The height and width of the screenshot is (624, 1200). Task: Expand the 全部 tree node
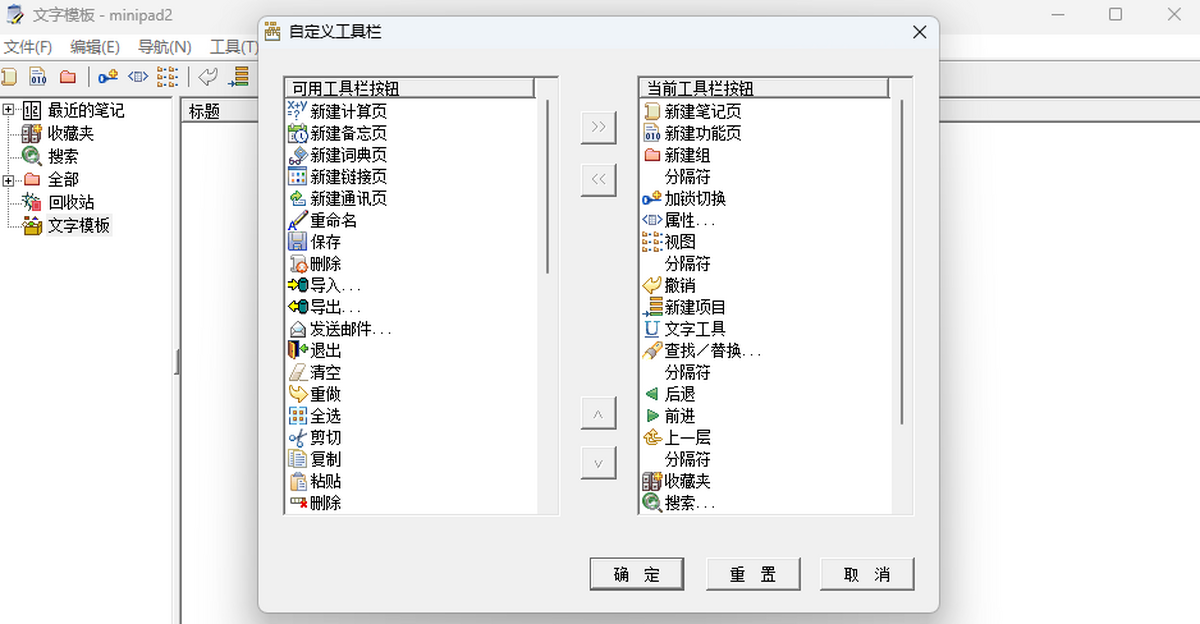click(9, 180)
